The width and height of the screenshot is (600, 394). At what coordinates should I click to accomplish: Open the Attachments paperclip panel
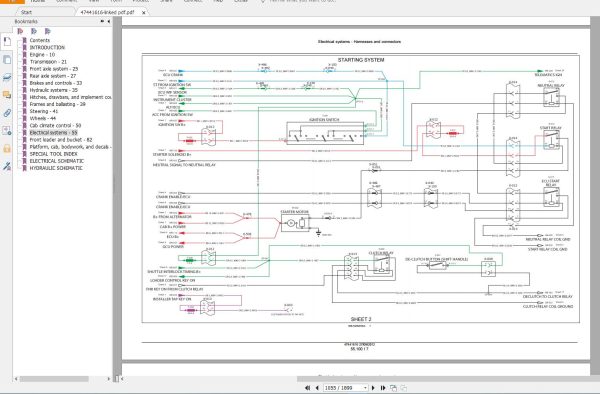pyautogui.click(x=7, y=112)
